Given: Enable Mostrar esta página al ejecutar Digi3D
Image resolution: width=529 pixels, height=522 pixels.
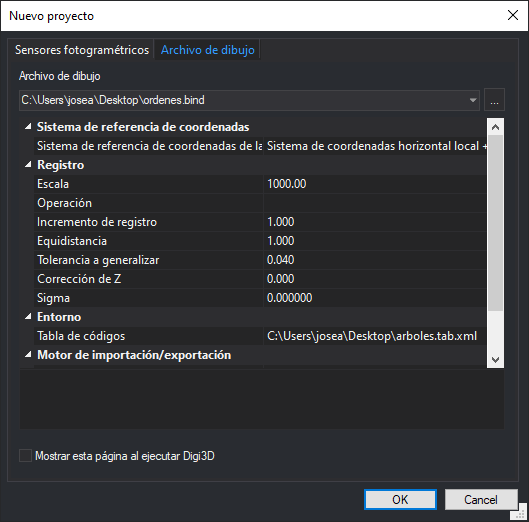Looking at the screenshot, I should pos(25,456).
